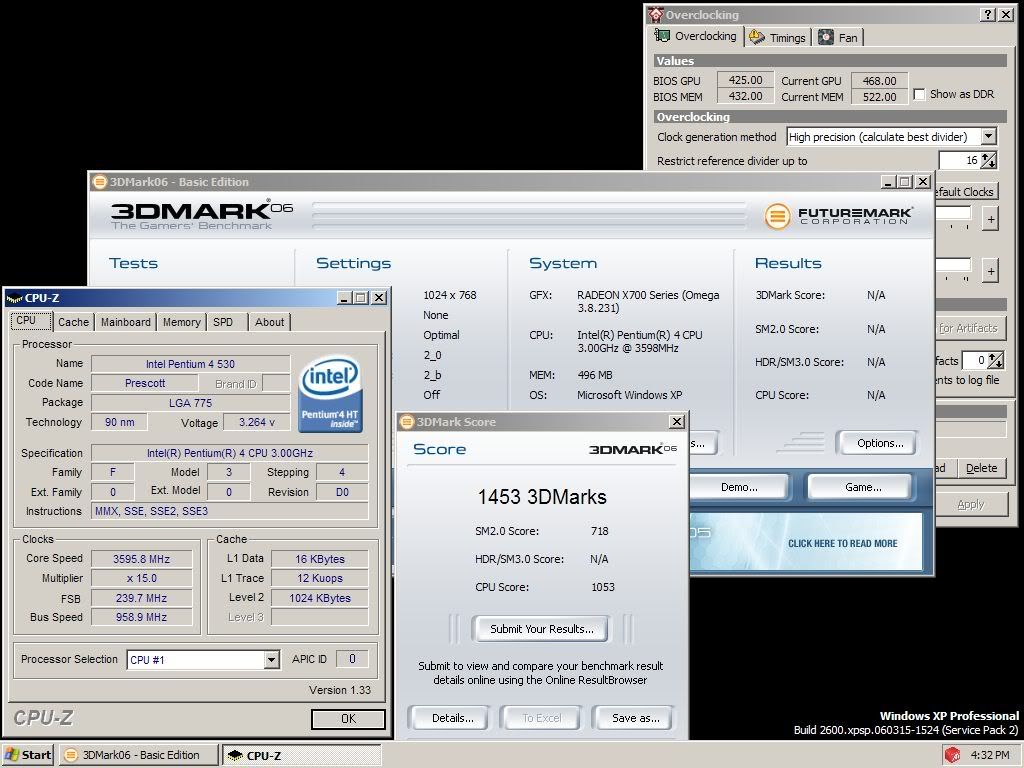Click the Multiplier value x 15.0
This screenshot has width=1024, height=768.
pos(142,579)
